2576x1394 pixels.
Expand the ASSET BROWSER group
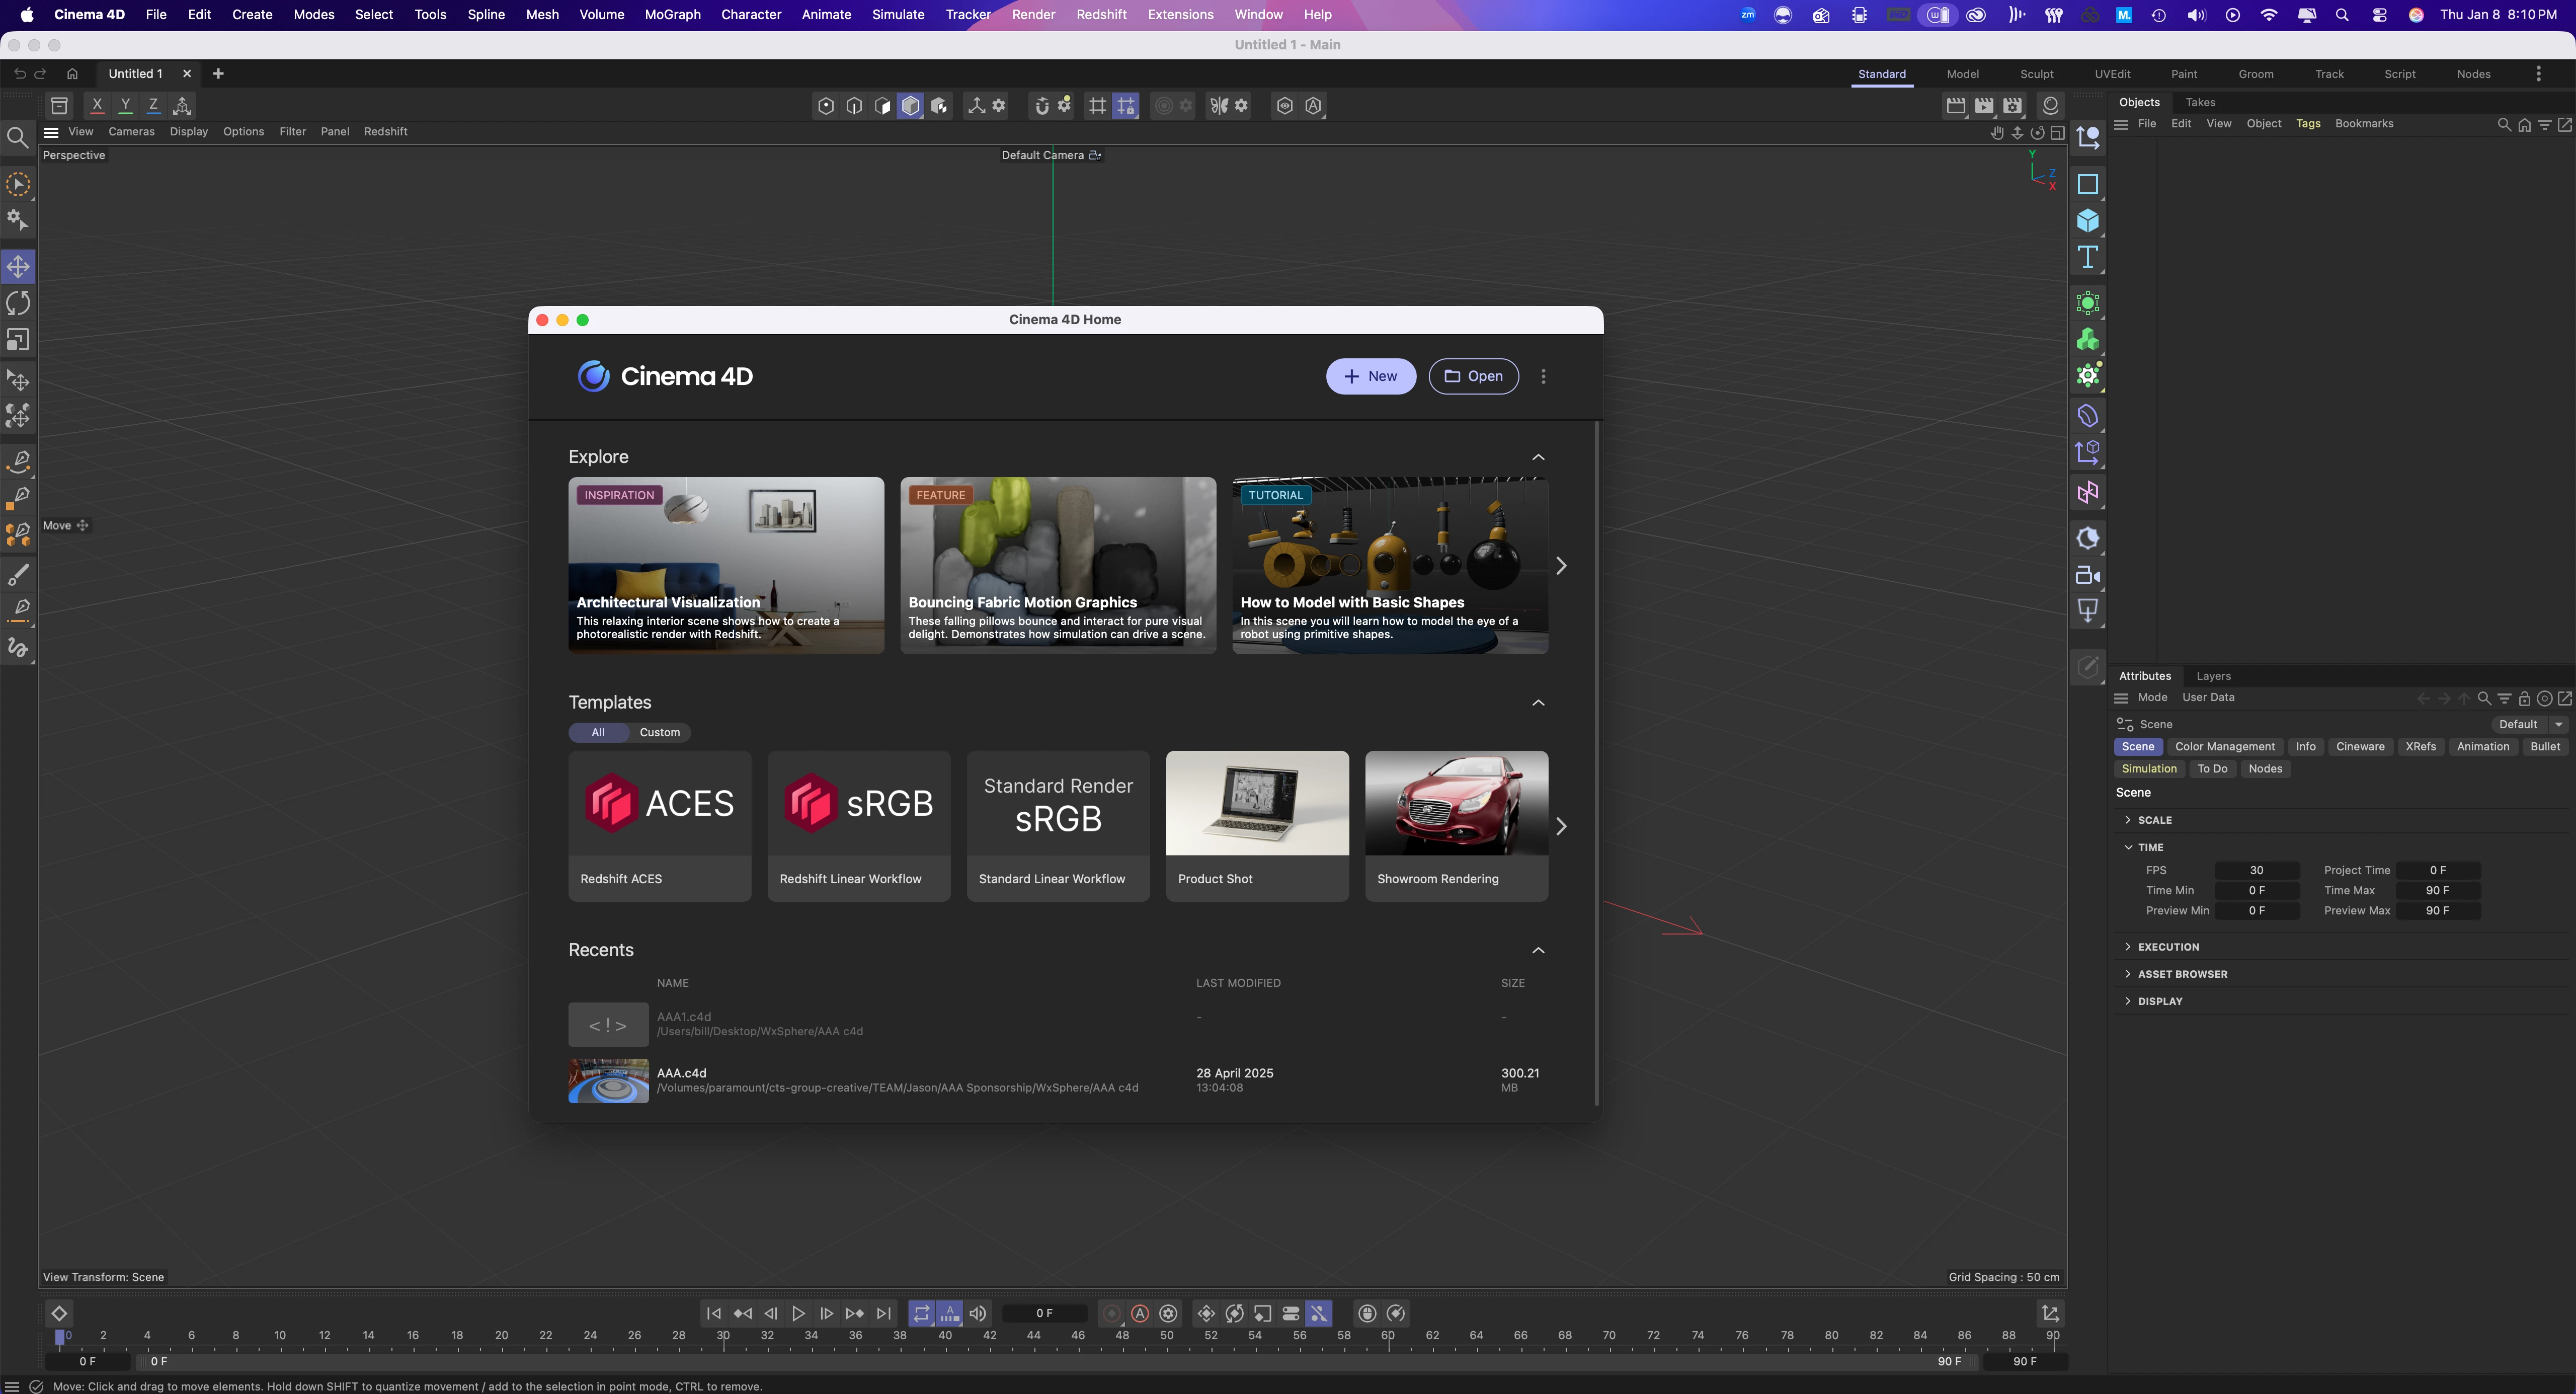click(x=2128, y=974)
